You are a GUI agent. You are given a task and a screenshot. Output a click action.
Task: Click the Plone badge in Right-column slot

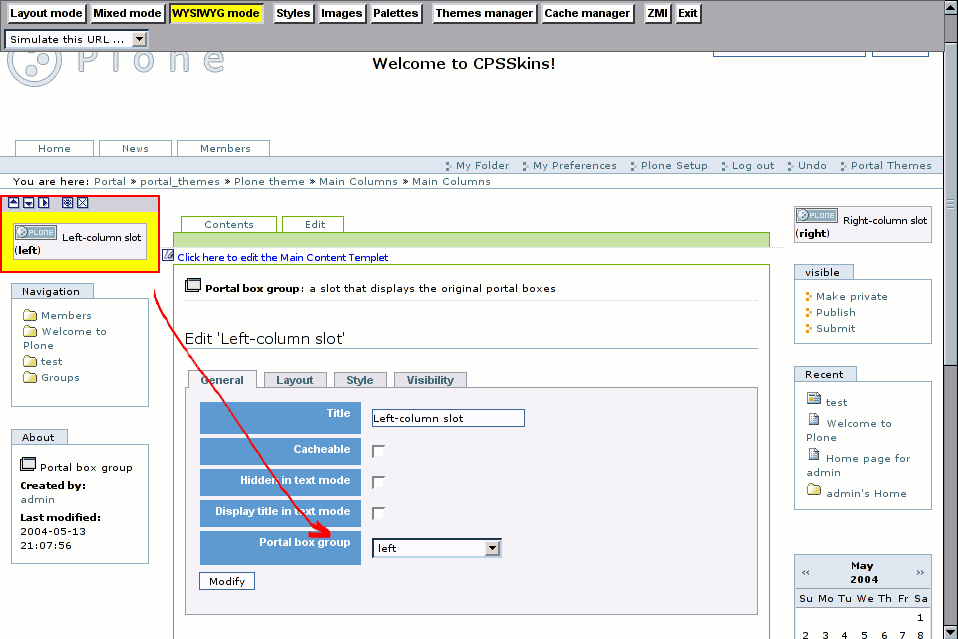click(x=816, y=216)
